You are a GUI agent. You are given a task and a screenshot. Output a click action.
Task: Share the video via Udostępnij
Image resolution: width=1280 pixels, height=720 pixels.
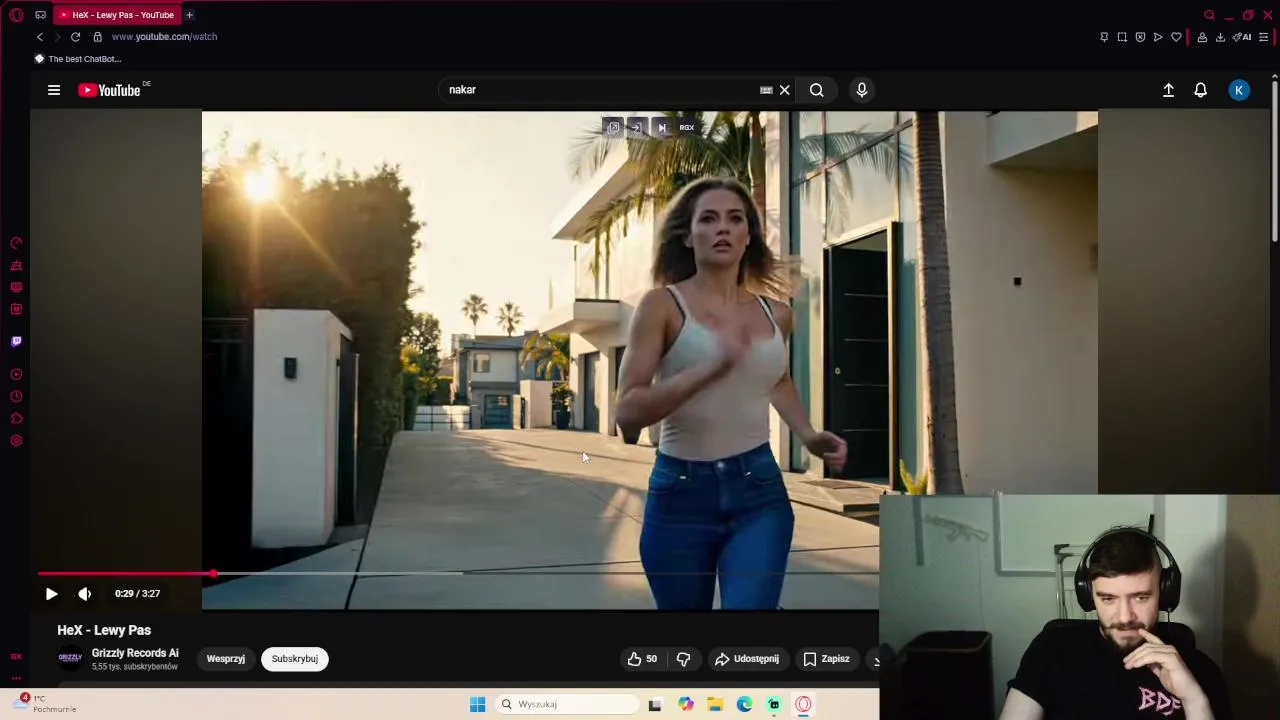[747, 659]
